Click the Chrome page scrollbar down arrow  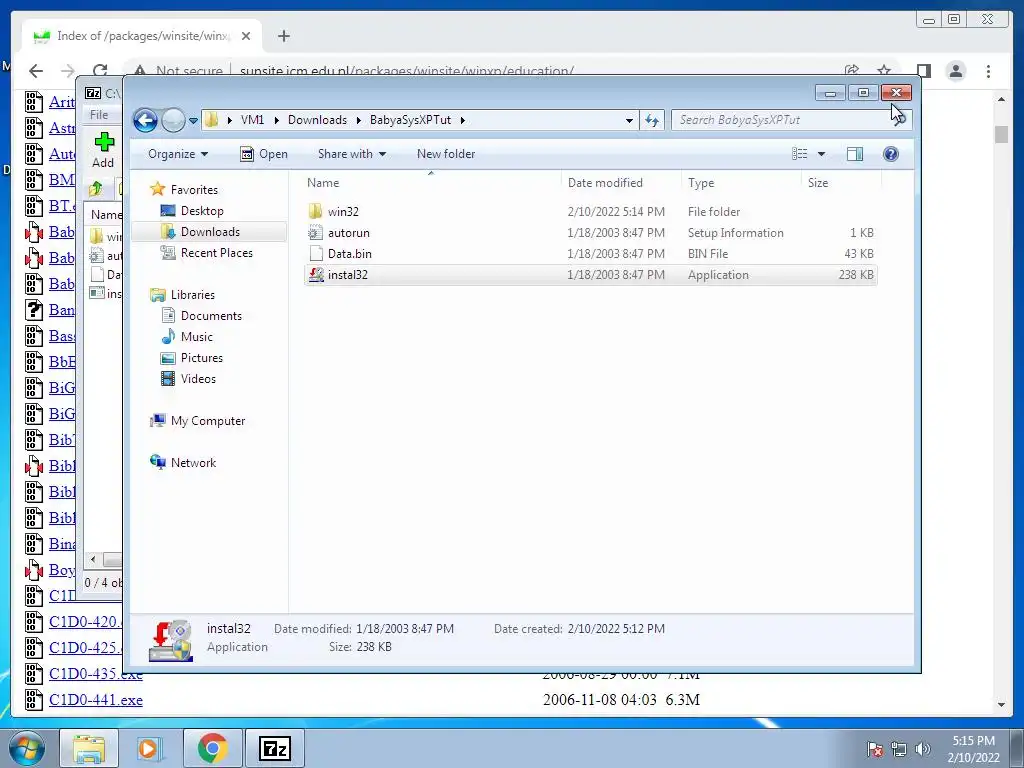point(1001,704)
